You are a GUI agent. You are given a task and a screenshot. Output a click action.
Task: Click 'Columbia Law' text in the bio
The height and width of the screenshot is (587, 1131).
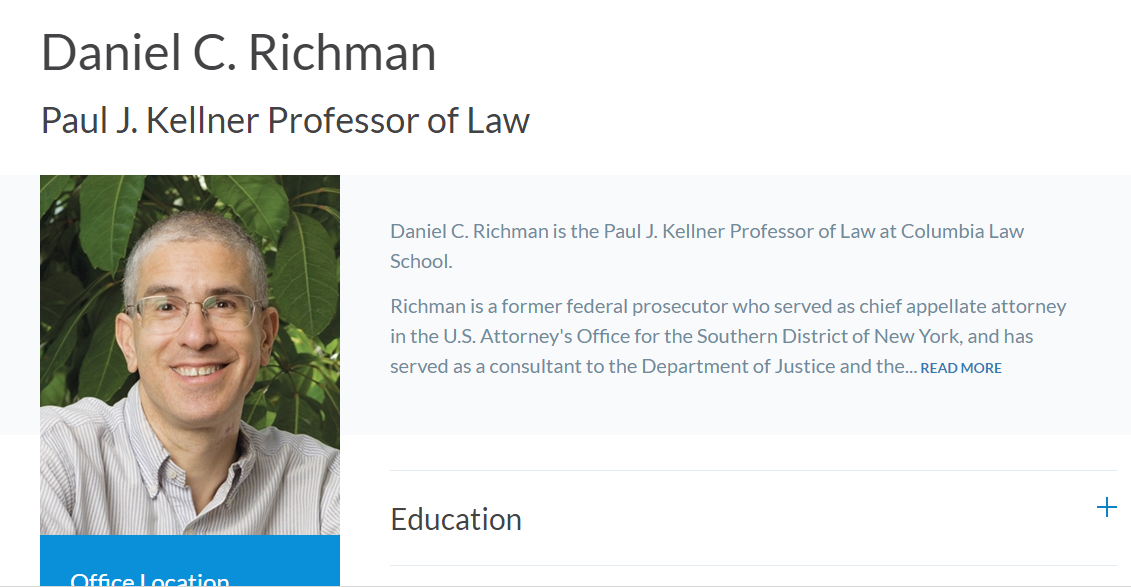(x=962, y=231)
